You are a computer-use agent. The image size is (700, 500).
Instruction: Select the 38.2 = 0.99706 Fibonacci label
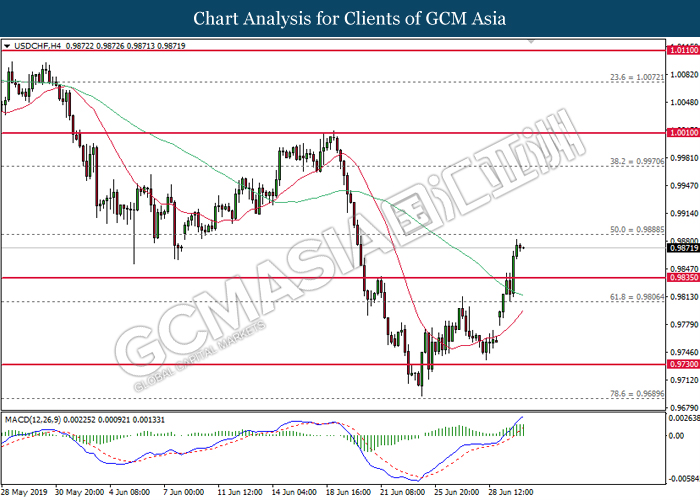click(x=637, y=162)
